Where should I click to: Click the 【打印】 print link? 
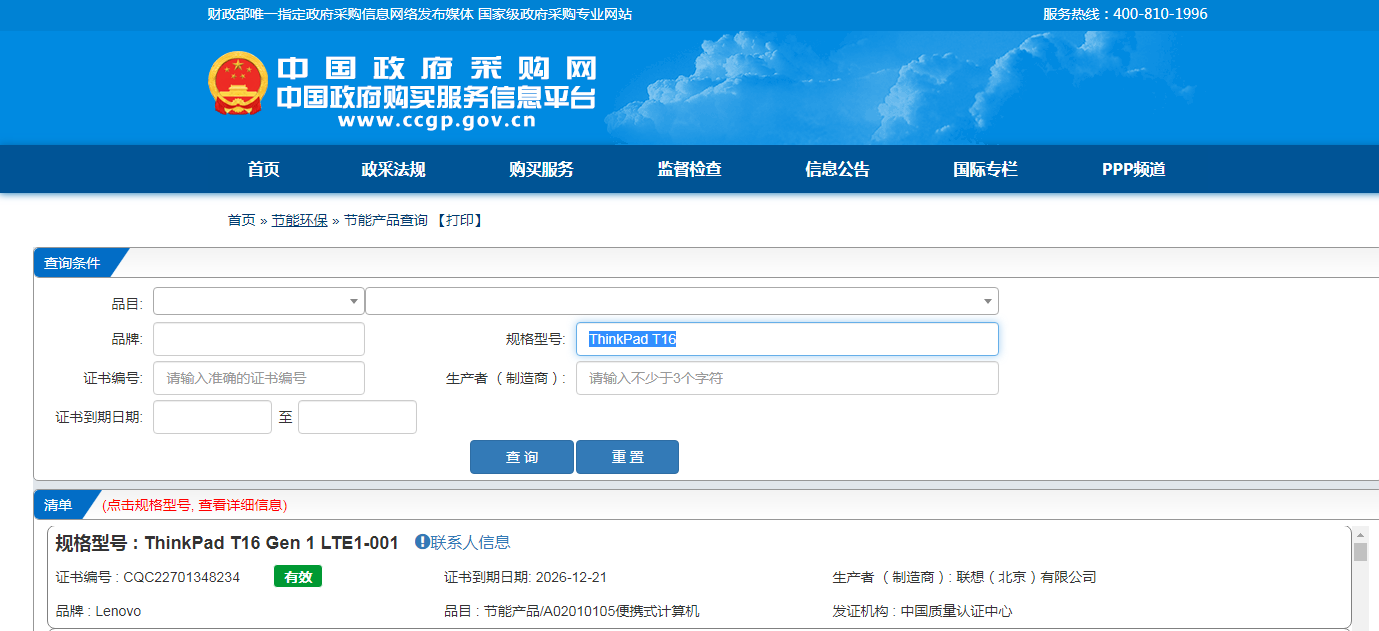click(461, 220)
